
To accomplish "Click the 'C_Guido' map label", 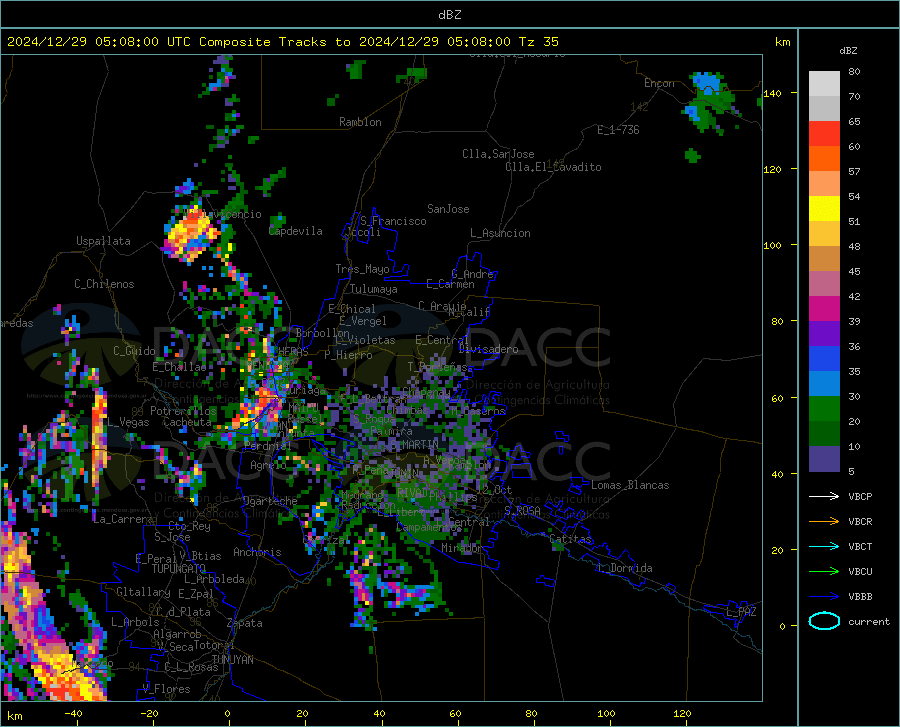I will [134, 351].
